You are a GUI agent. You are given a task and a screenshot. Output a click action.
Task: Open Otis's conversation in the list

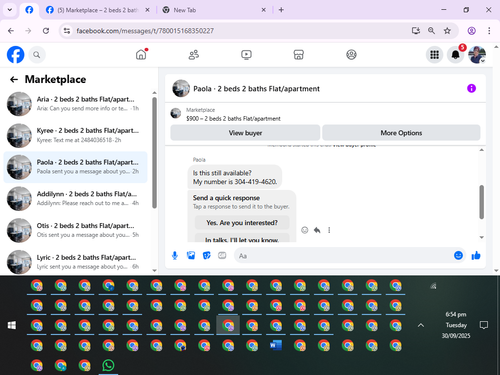(x=76, y=230)
